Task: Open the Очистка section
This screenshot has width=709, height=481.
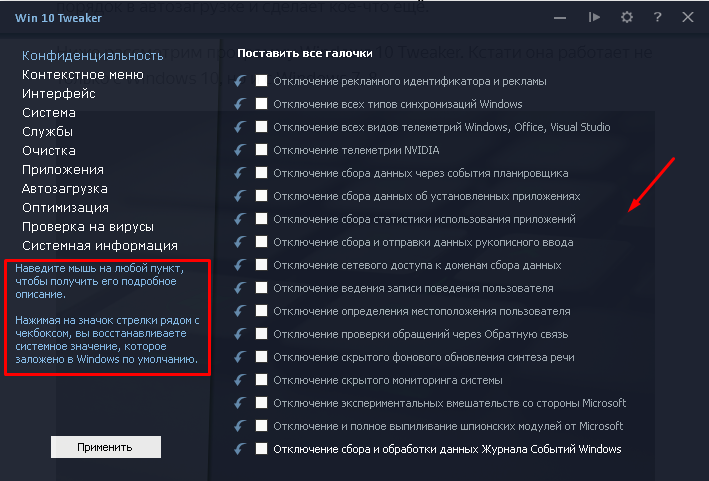Action: 49,151
